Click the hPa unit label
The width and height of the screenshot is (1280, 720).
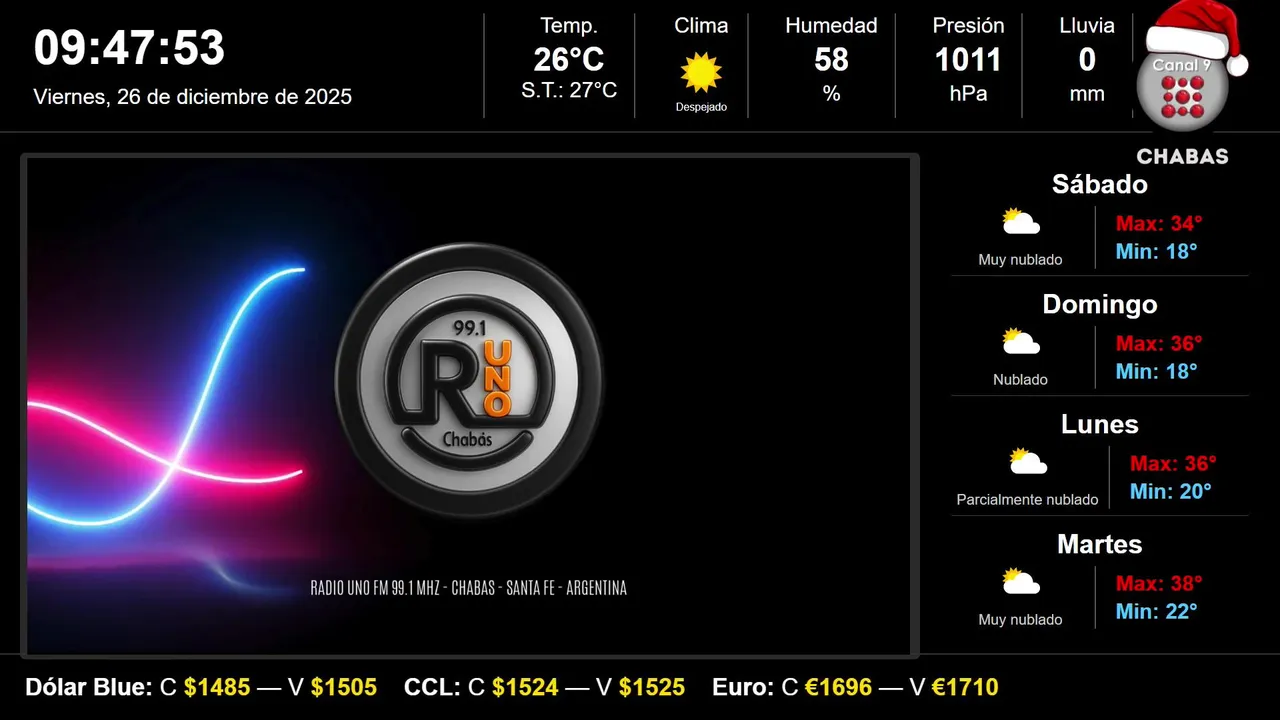pos(968,94)
